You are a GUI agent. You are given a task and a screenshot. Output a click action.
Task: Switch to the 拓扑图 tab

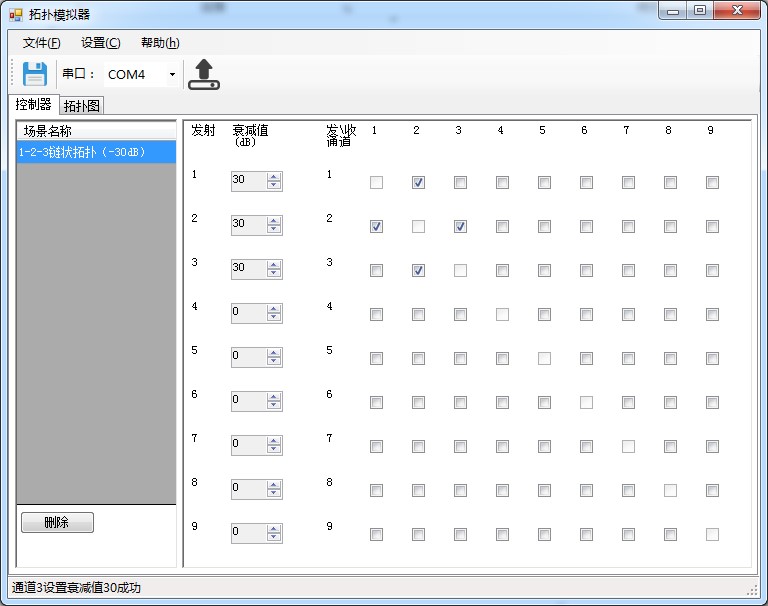(x=82, y=106)
